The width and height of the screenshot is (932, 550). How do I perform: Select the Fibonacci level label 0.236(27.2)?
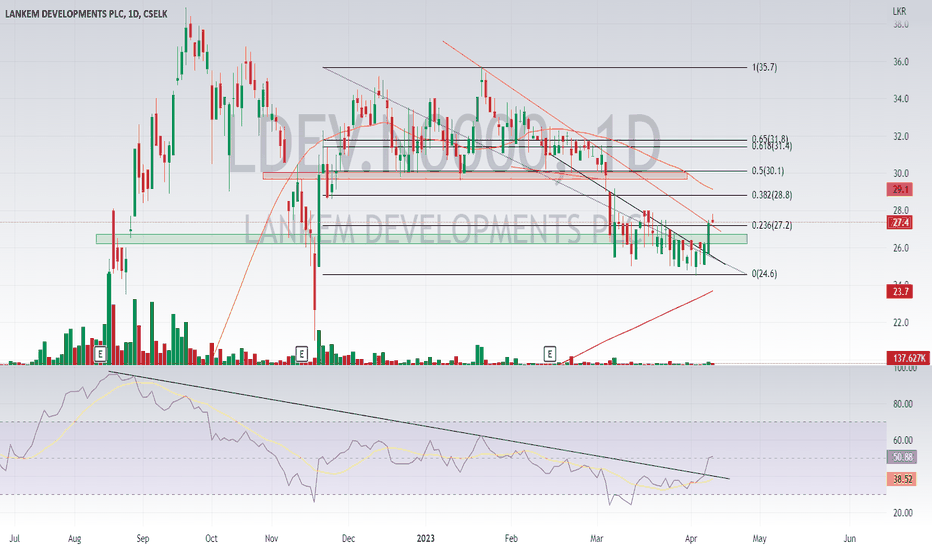tap(772, 225)
